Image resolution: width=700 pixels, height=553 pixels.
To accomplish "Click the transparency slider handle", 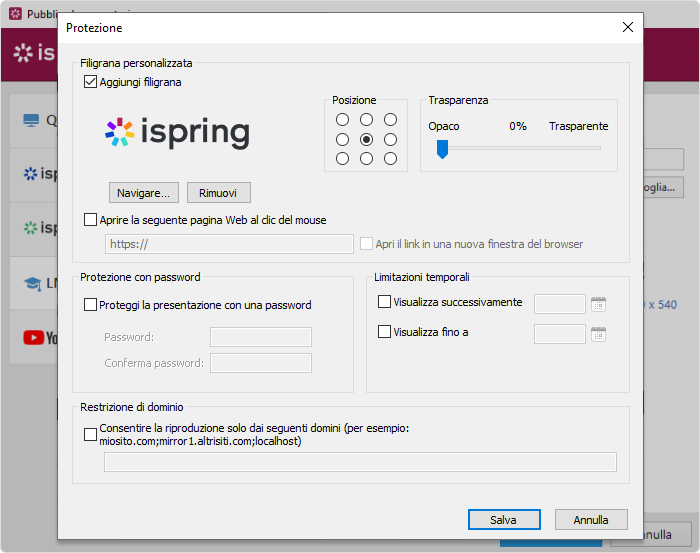I will (442, 149).
